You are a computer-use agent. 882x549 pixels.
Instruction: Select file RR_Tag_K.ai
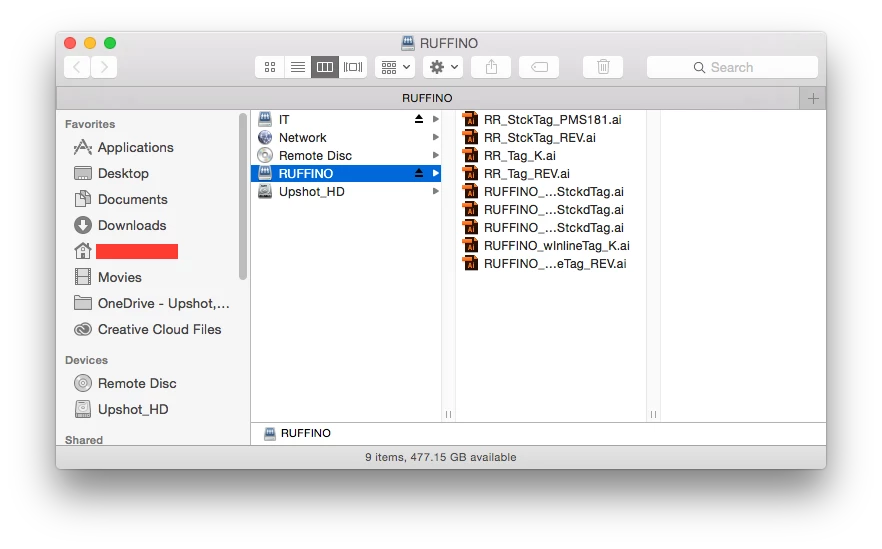tap(520, 155)
